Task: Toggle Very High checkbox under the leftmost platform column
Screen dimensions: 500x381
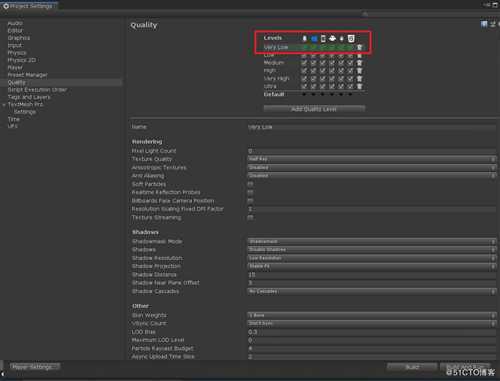Action: coord(304,79)
